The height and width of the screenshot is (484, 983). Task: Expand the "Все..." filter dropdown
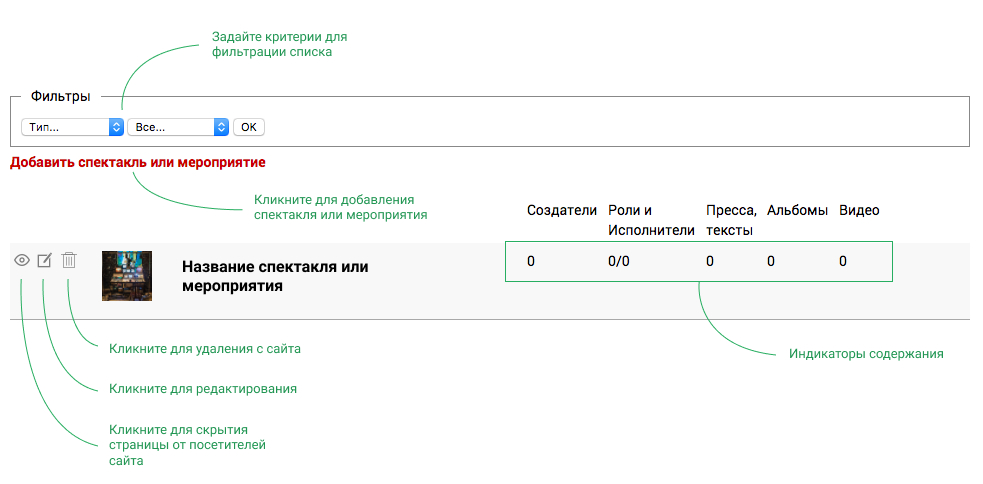tap(178, 127)
